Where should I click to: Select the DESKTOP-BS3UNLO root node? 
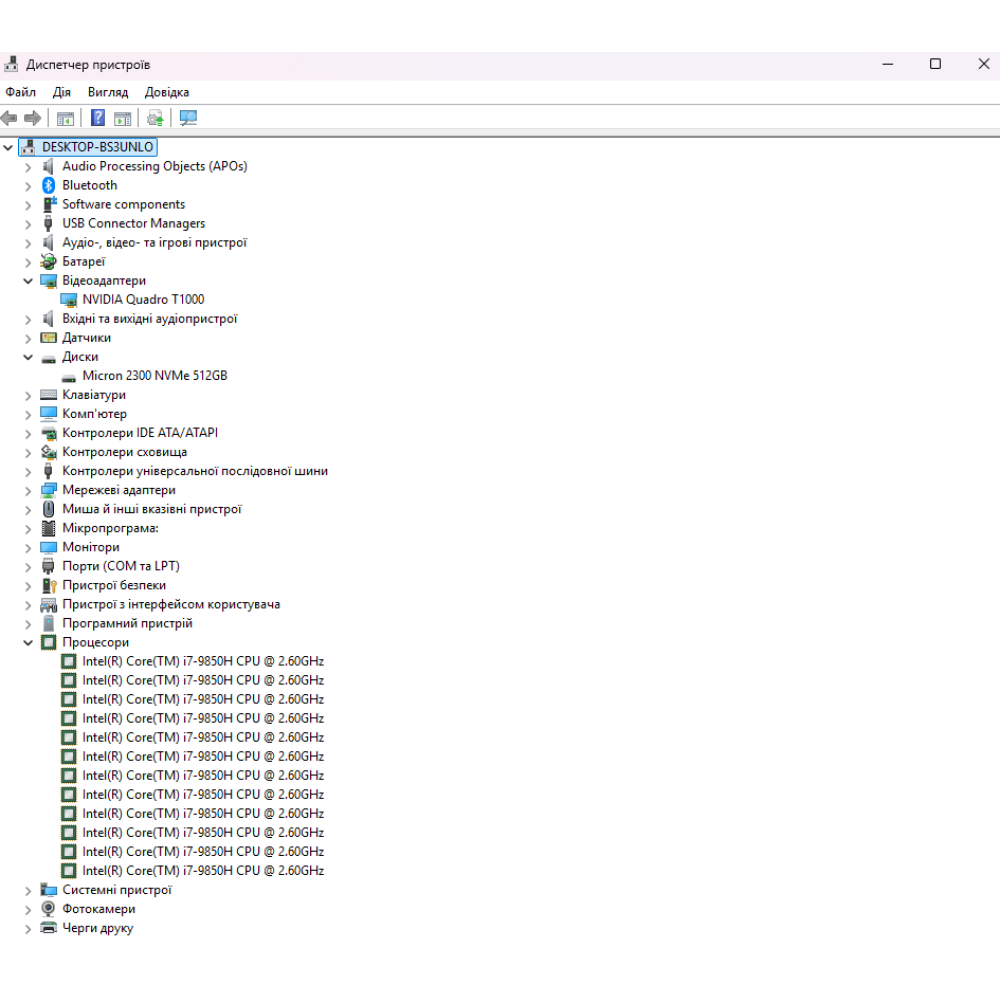tap(97, 147)
